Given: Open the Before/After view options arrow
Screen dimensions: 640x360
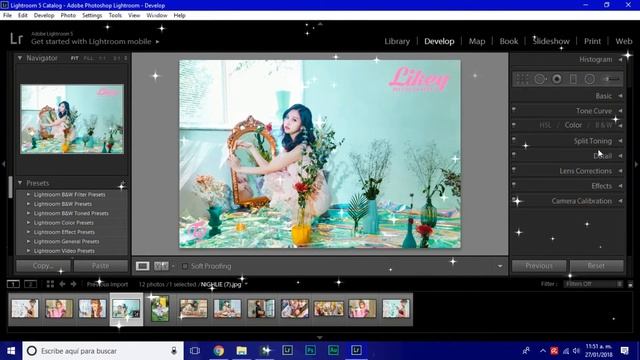Looking at the screenshot, I should [x=173, y=266].
